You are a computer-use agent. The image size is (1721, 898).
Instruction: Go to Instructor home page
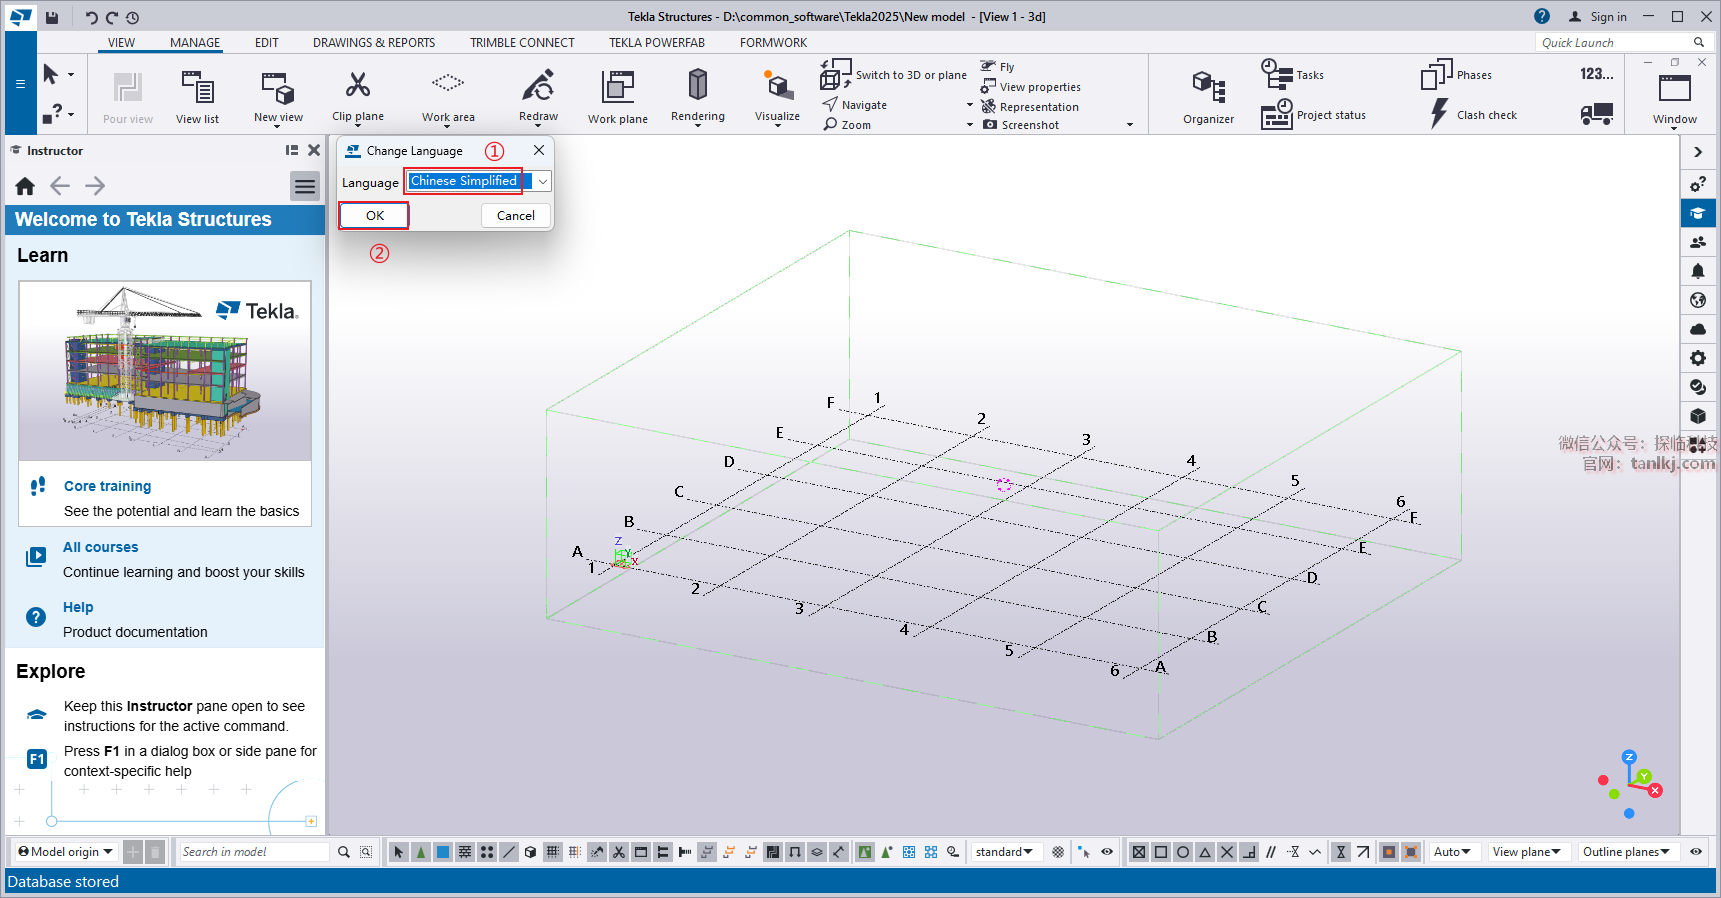pyautogui.click(x=26, y=186)
